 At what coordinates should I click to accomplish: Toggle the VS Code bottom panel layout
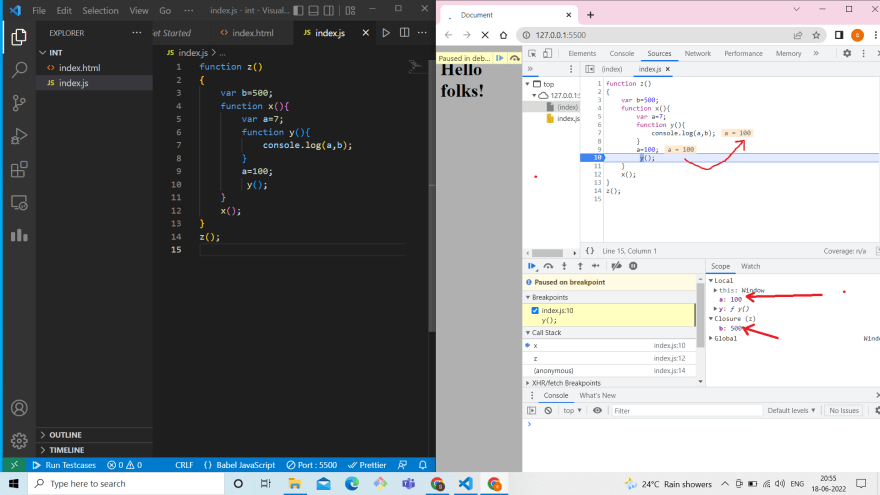tap(314, 10)
